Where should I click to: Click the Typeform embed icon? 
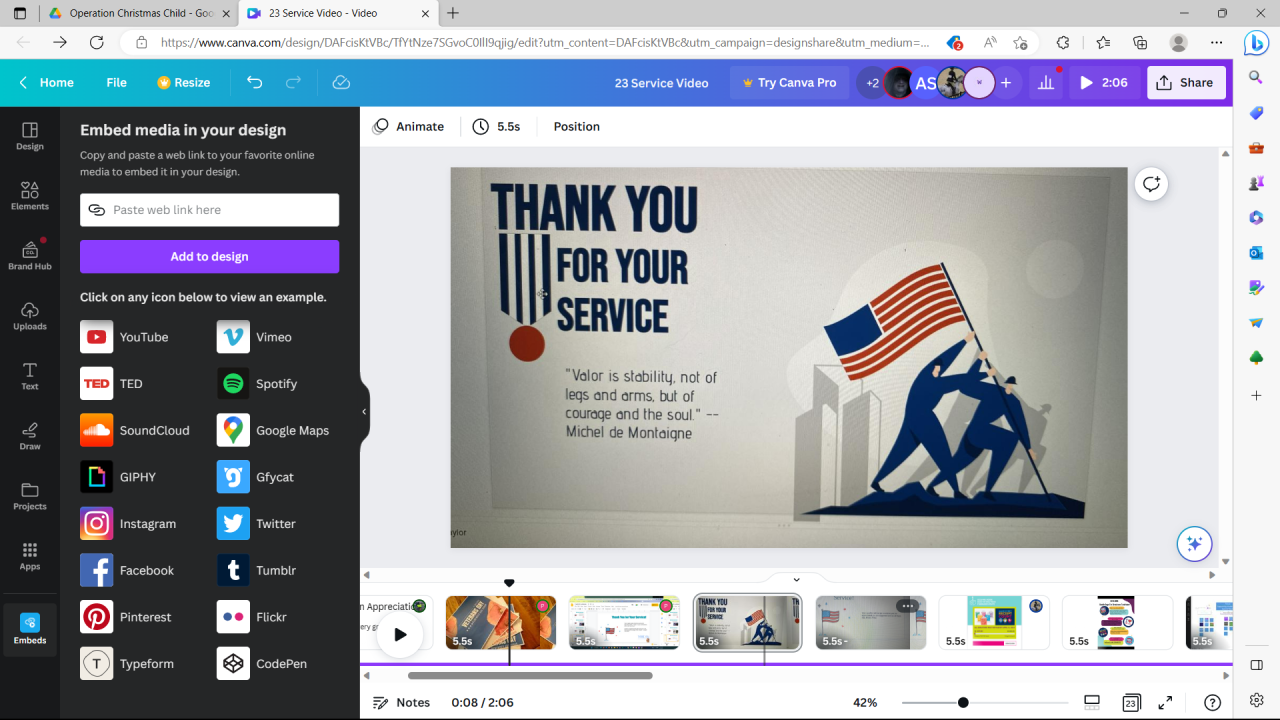coord(97,664)
